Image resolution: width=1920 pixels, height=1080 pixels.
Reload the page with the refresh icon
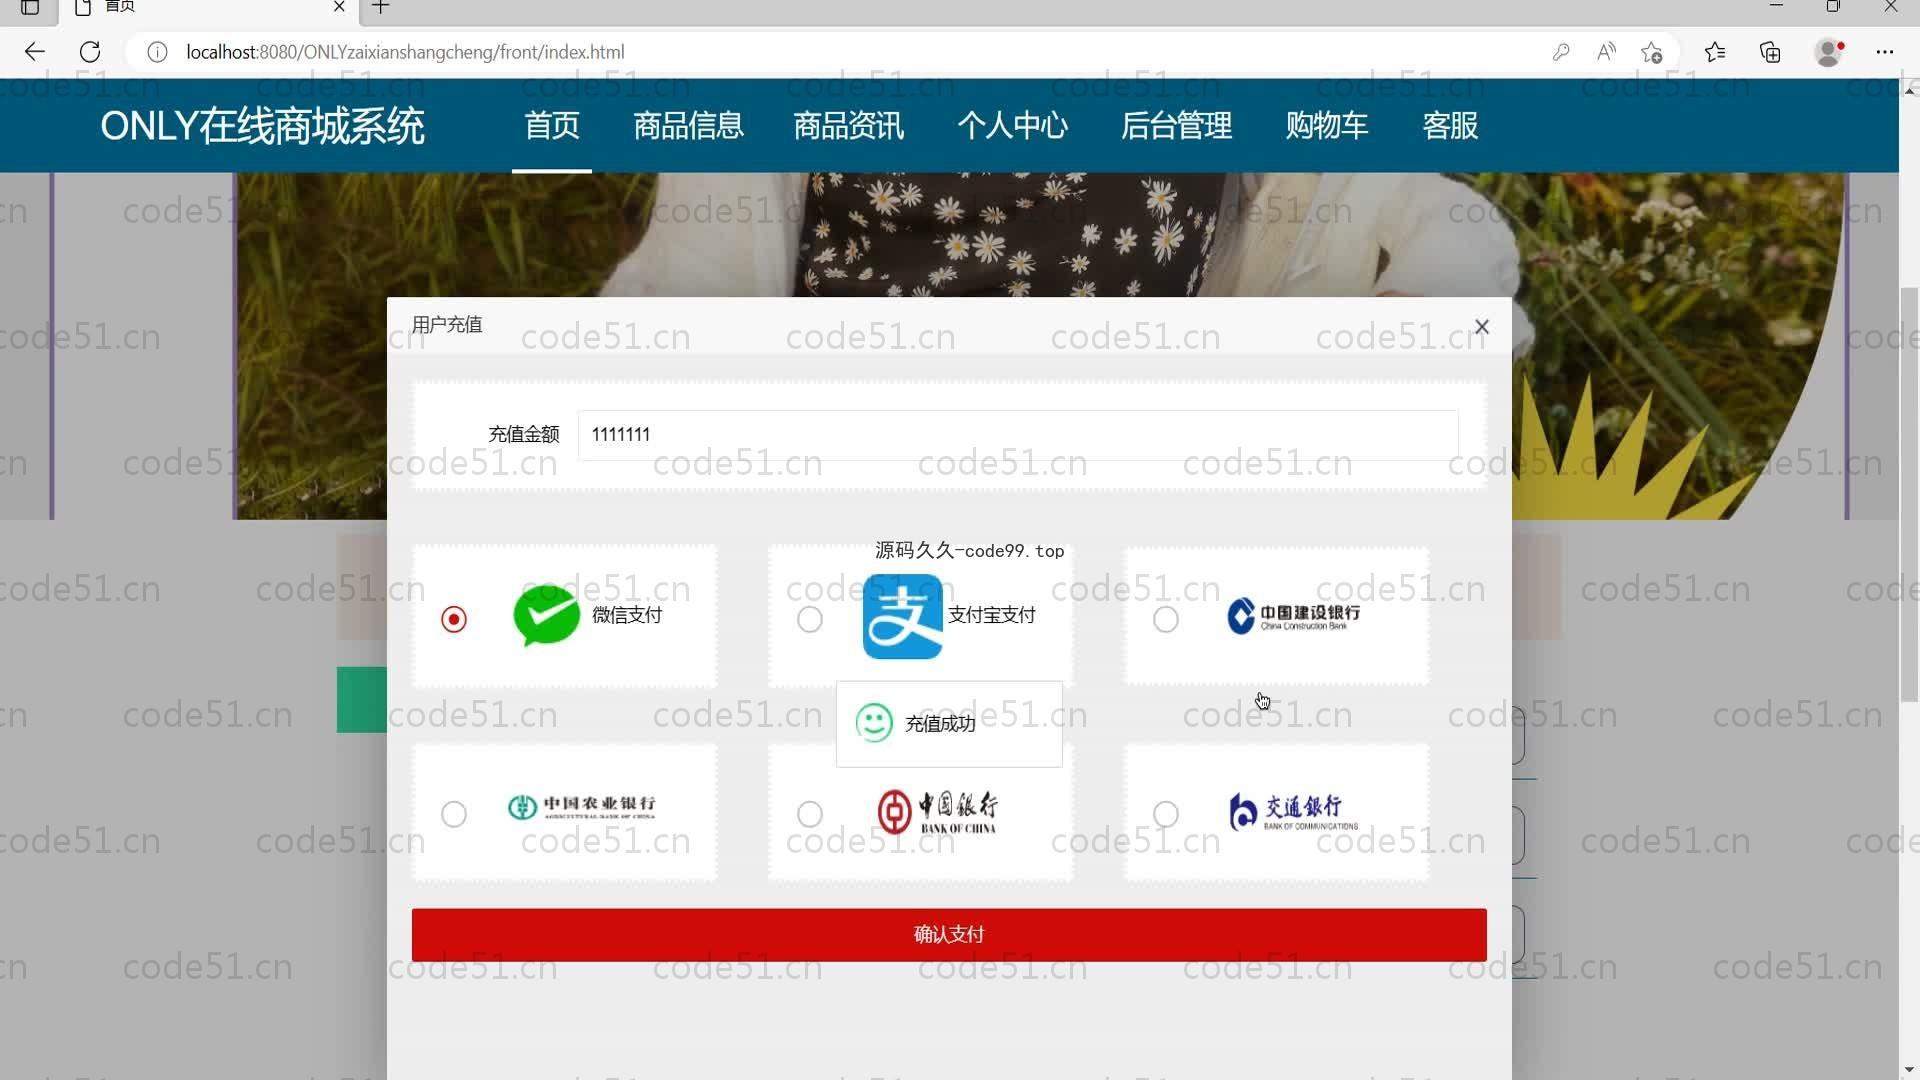(90, 52)
